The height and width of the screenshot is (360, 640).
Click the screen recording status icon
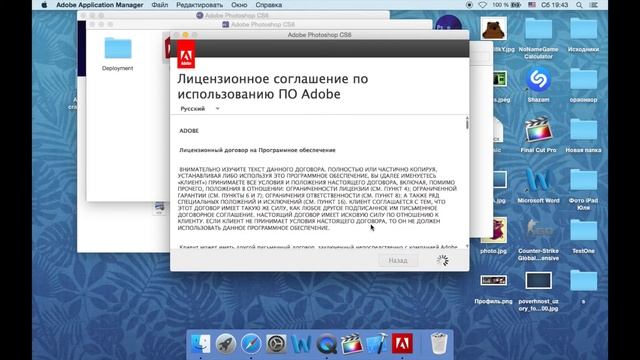point(469,5)
